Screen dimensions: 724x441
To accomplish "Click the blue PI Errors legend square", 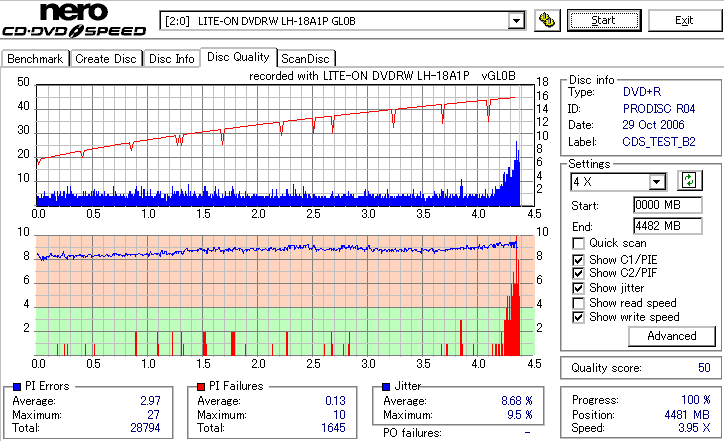I will 17,387.
